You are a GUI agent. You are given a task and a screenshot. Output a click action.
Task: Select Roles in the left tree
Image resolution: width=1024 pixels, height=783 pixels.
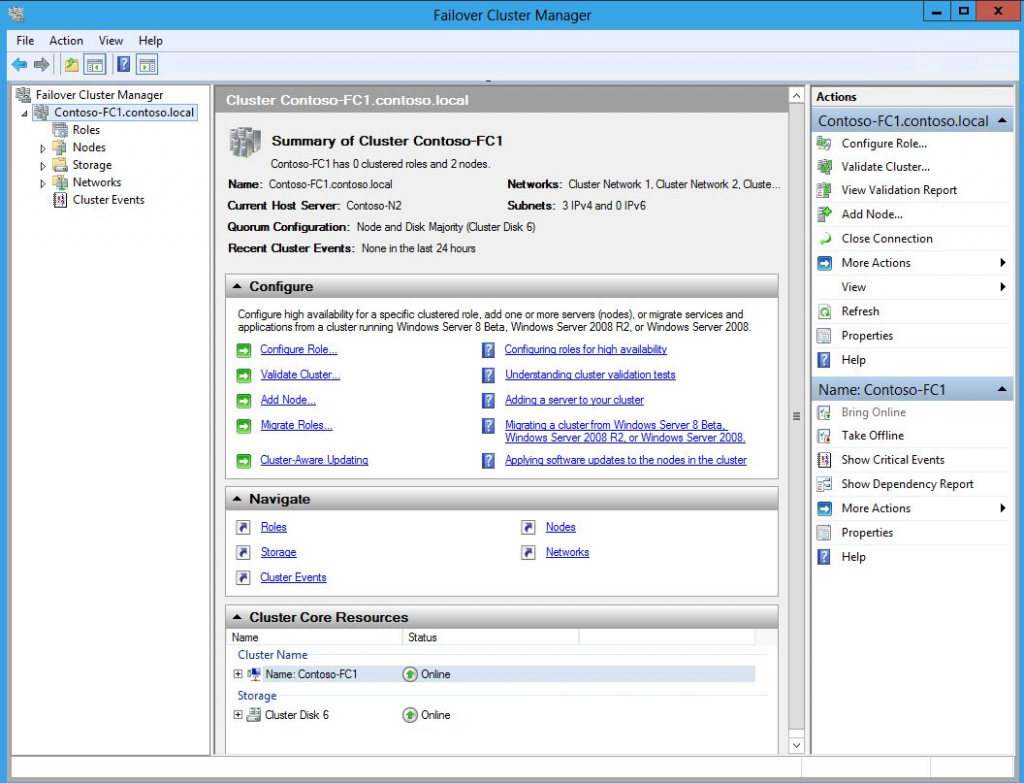[86, 130]
